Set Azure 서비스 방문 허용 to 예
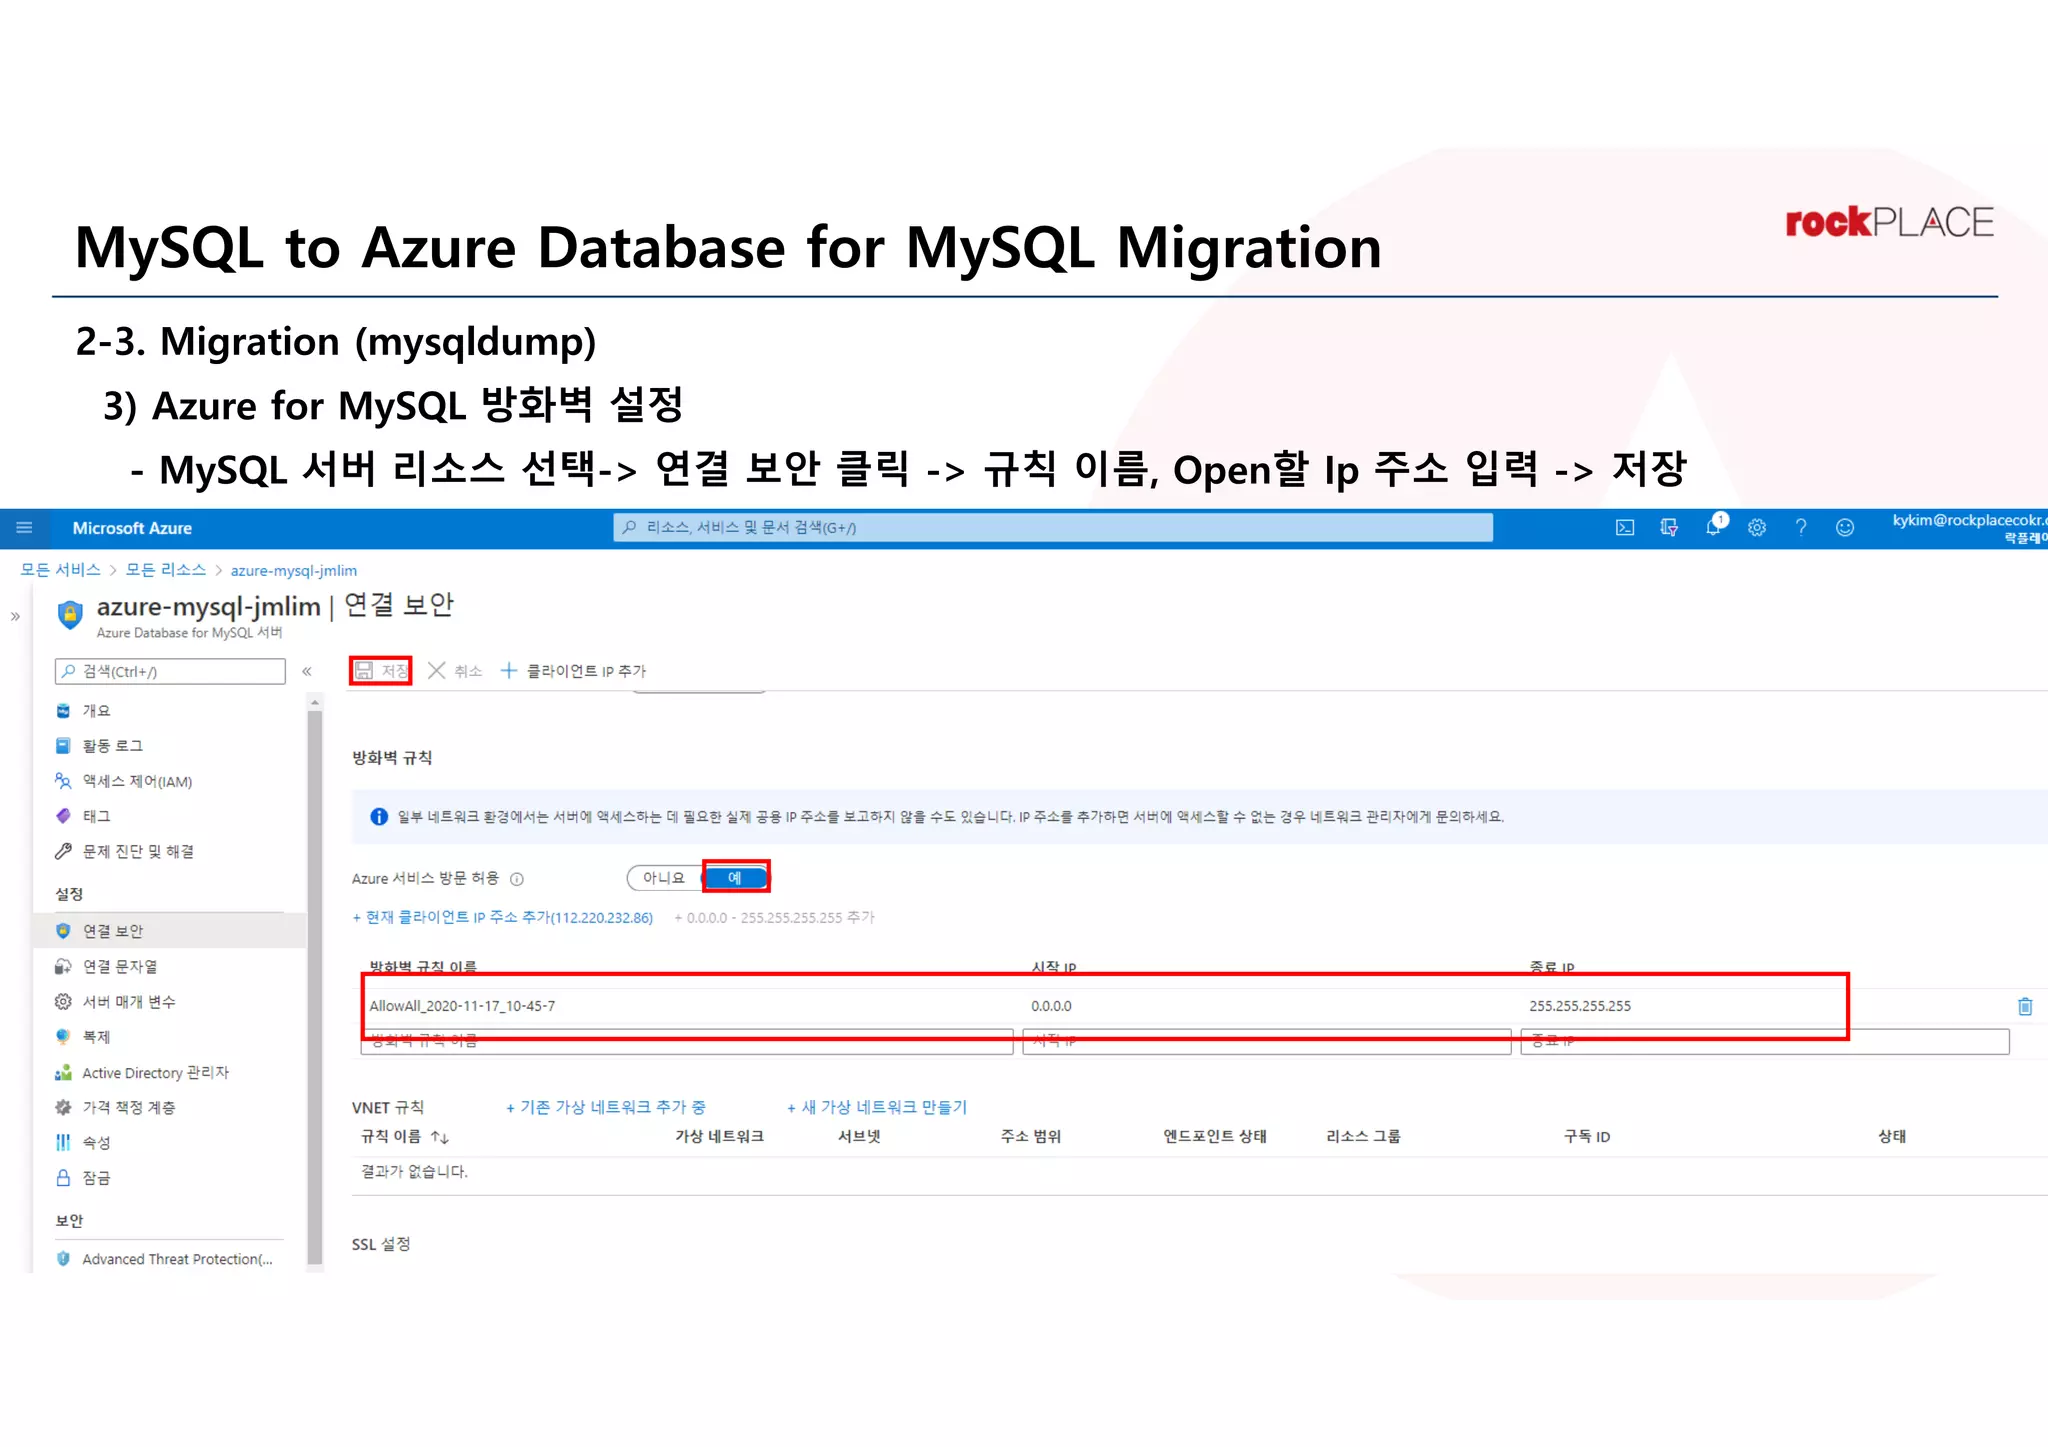The width and height of the screenshot is (2048, 1447). pyautogui.click(x=735, y=878)
